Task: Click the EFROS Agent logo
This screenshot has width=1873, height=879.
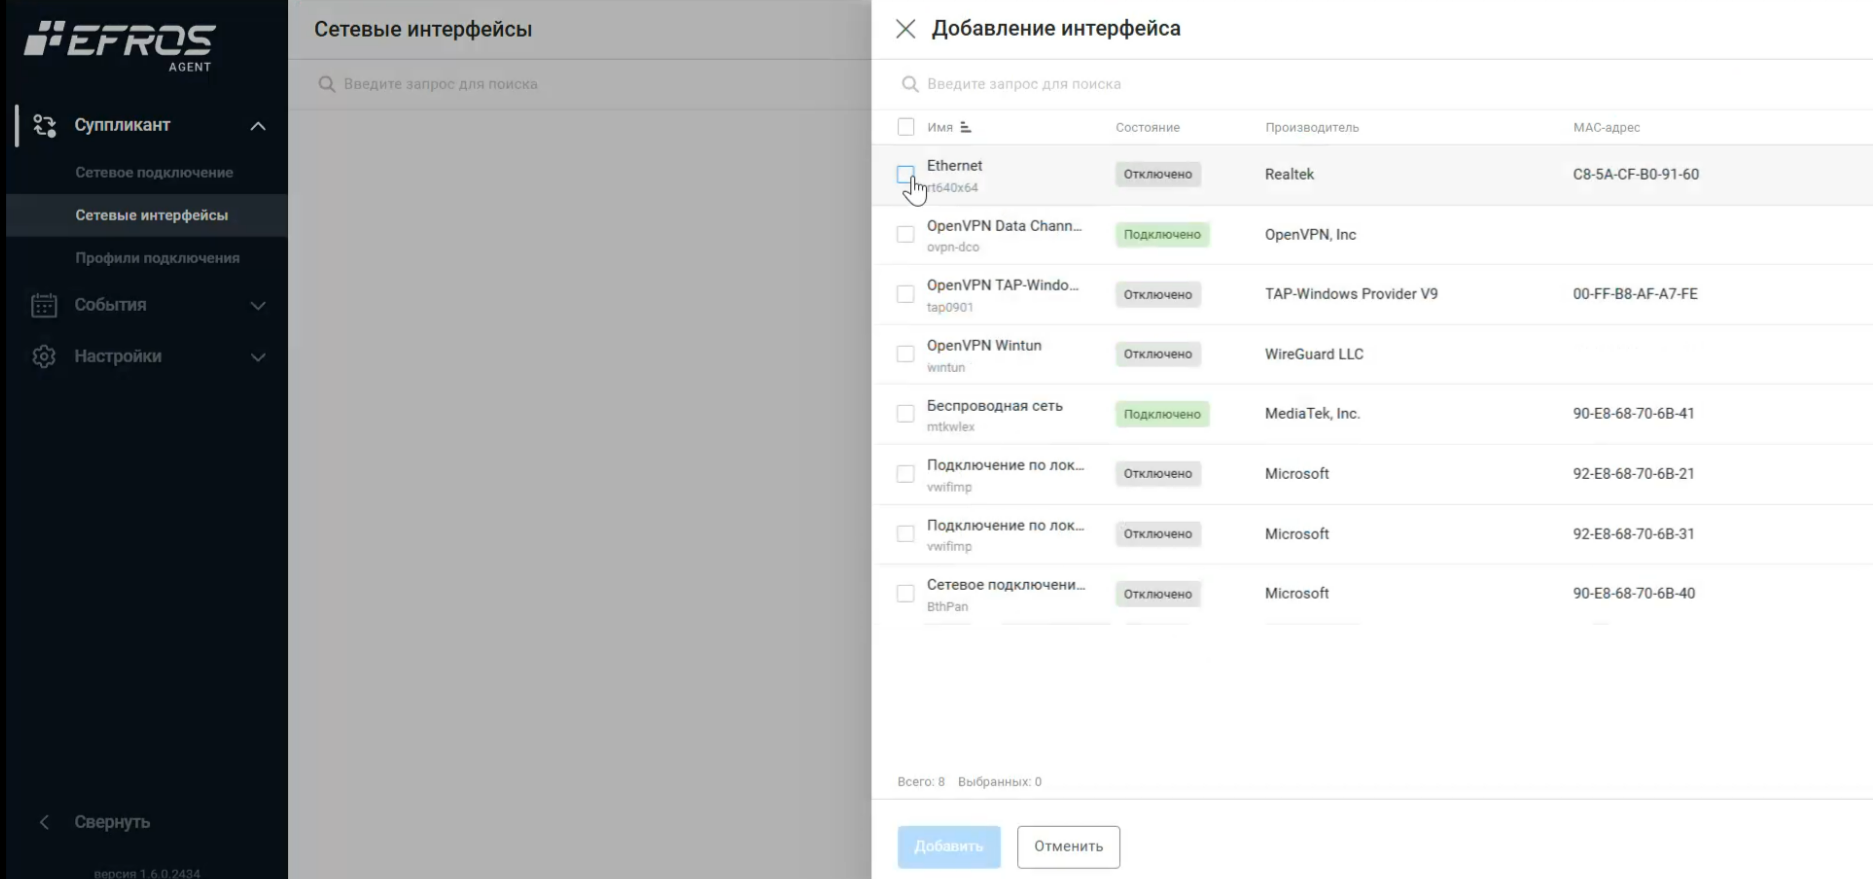Action: coord(119,45)
